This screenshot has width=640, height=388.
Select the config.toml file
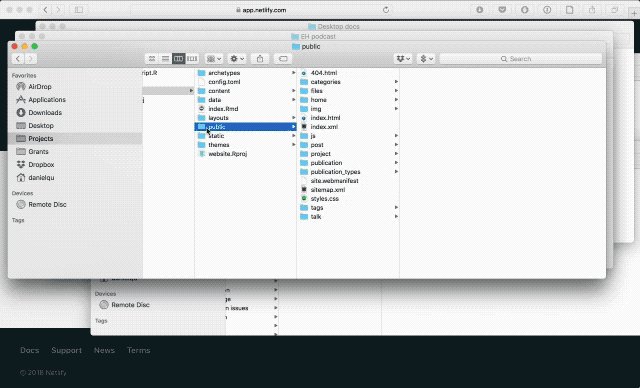(x=245, y=82)
